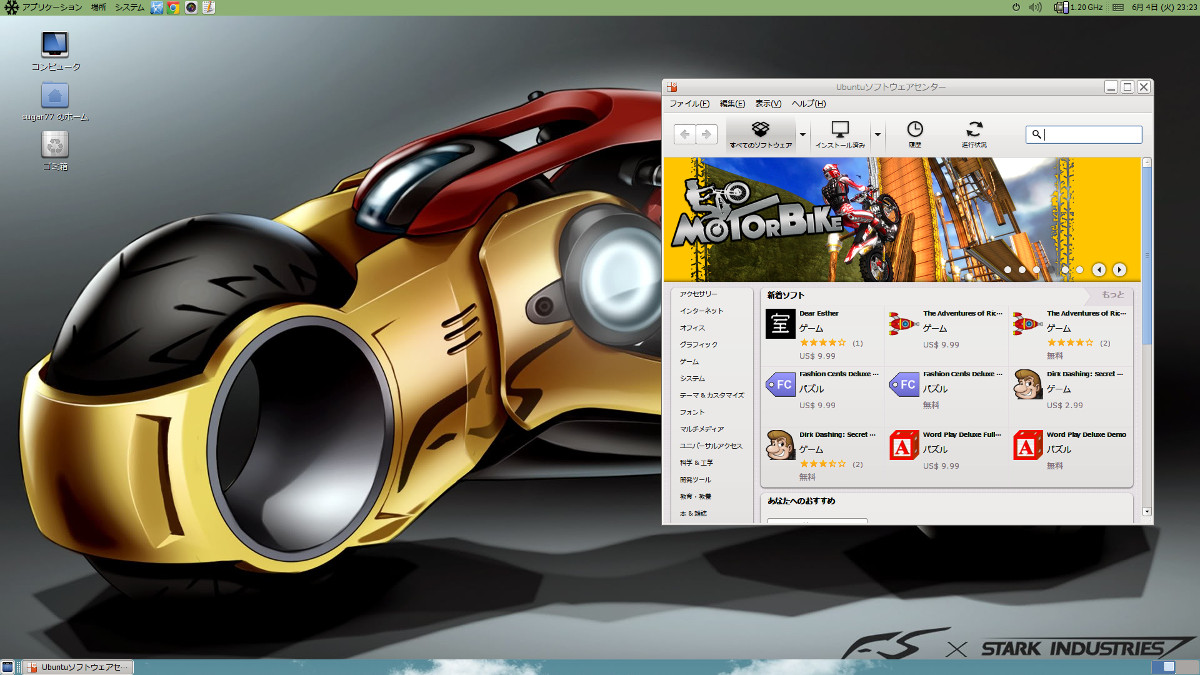This screenshot has height=675, width=1200.
Task: Open the コンピュータ desktop icon
Action: 55,44
